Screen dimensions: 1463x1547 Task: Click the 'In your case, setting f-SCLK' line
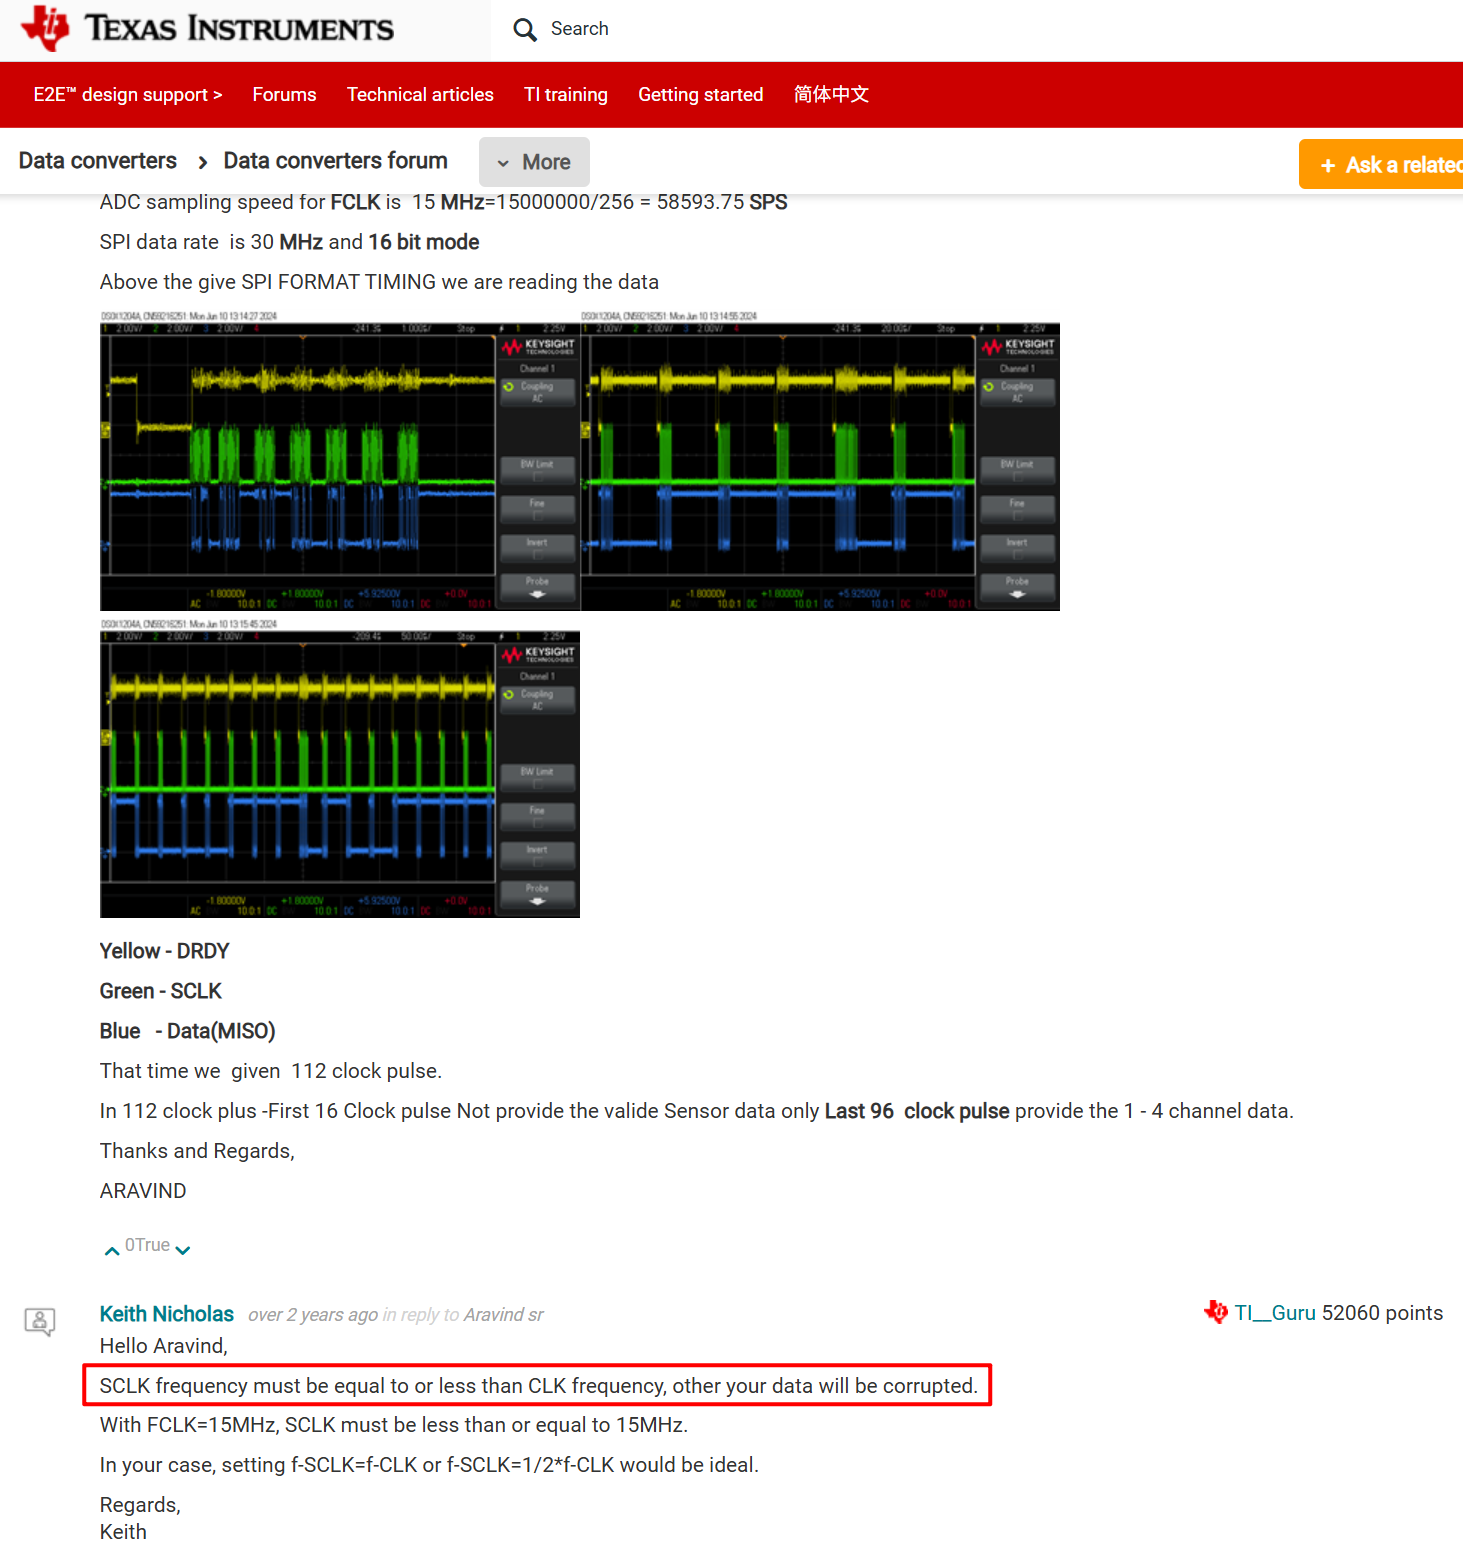(x=430, y=1465)
